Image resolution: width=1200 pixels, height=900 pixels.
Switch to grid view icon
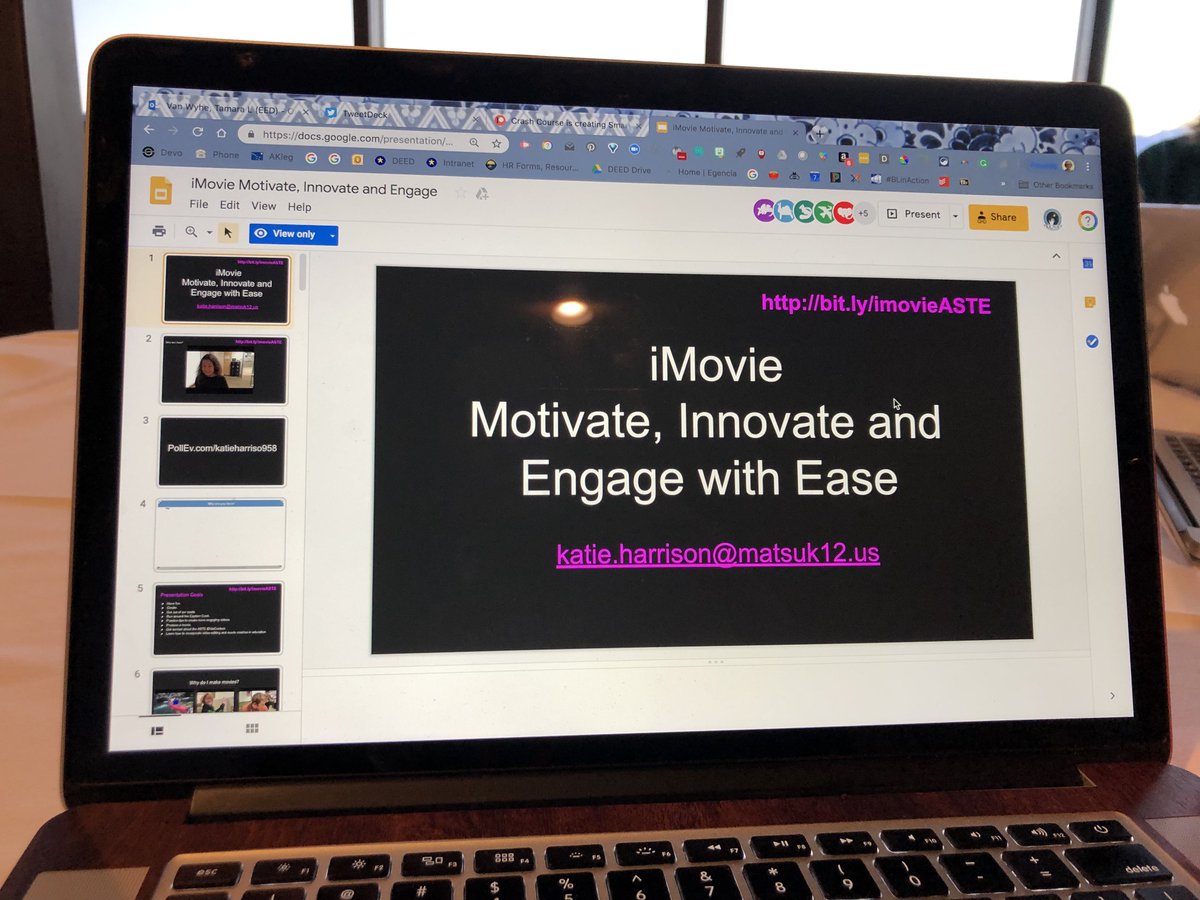pos(253,729)
